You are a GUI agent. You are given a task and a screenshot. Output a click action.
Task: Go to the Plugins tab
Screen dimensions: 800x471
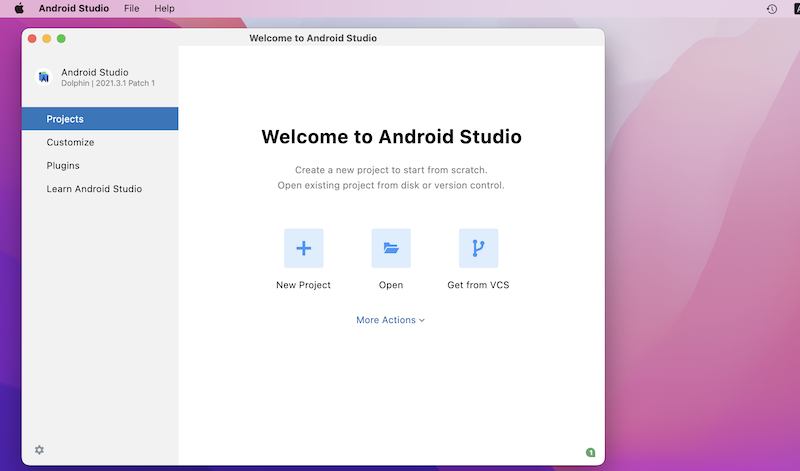pos(63,165)
